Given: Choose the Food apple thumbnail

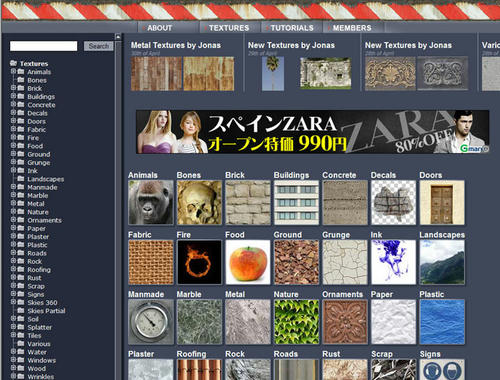Looking at the screenshot, I should tap(248, 262).
